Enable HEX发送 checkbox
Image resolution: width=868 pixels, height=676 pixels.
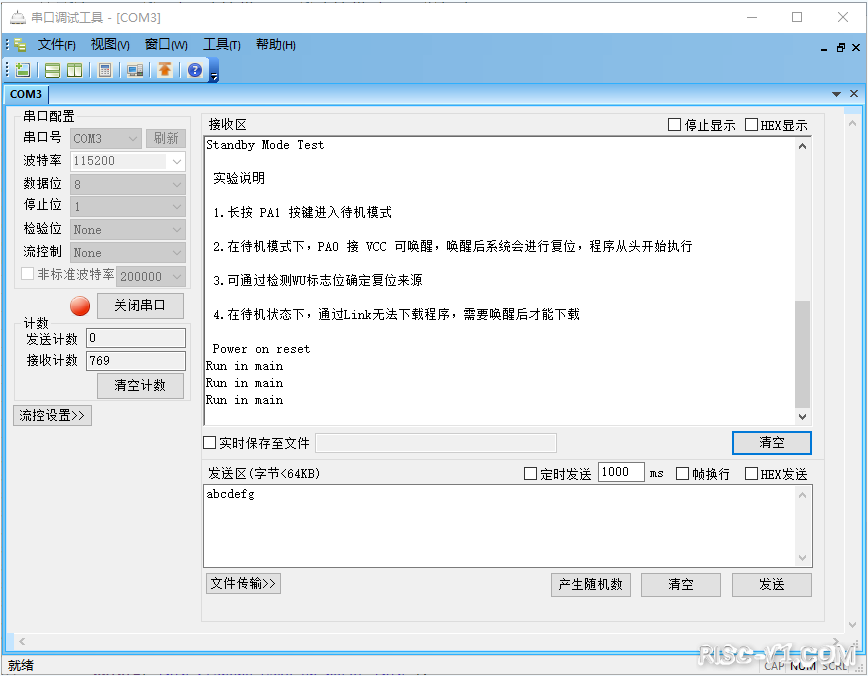coord(751,473)
